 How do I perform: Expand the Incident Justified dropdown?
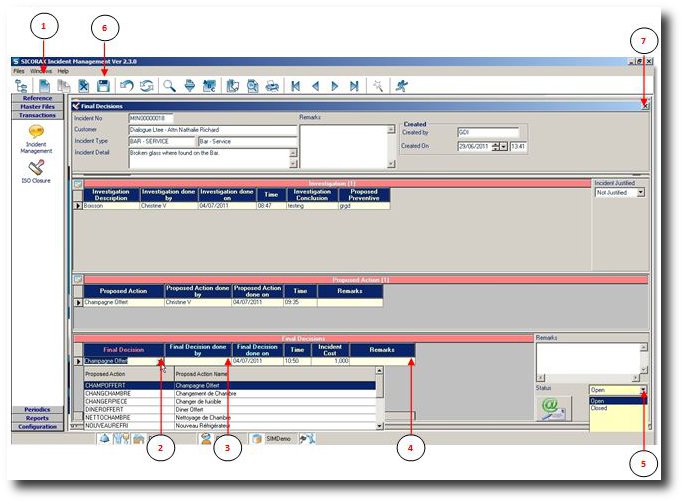tap(640, 192)
